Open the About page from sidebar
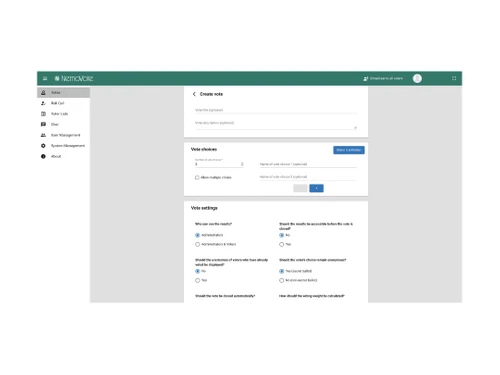The image size is (500, 375). pyautogui.click(x=63, y=156)
